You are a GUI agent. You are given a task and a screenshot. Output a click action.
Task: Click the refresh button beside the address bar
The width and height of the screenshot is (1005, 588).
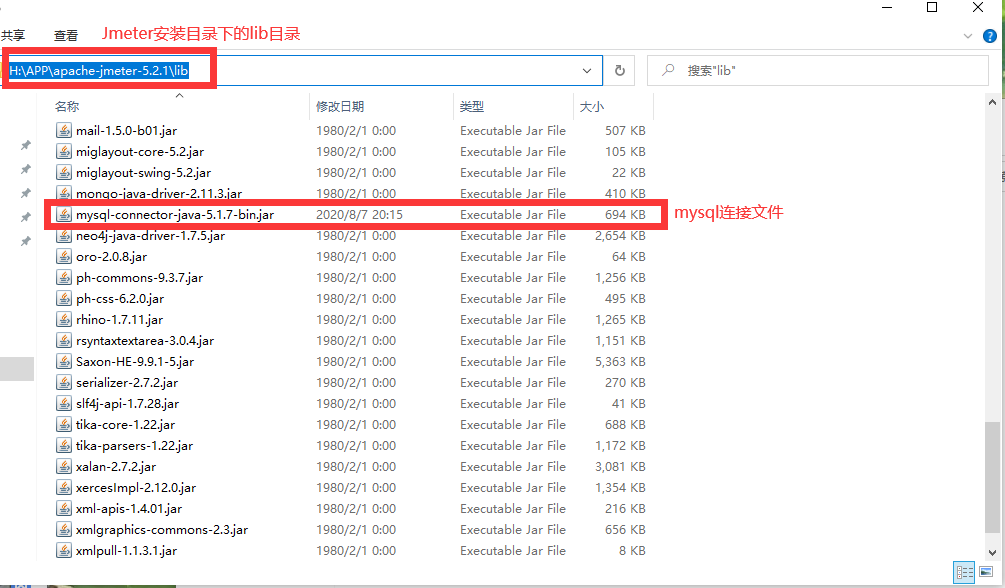pos(620,71)
